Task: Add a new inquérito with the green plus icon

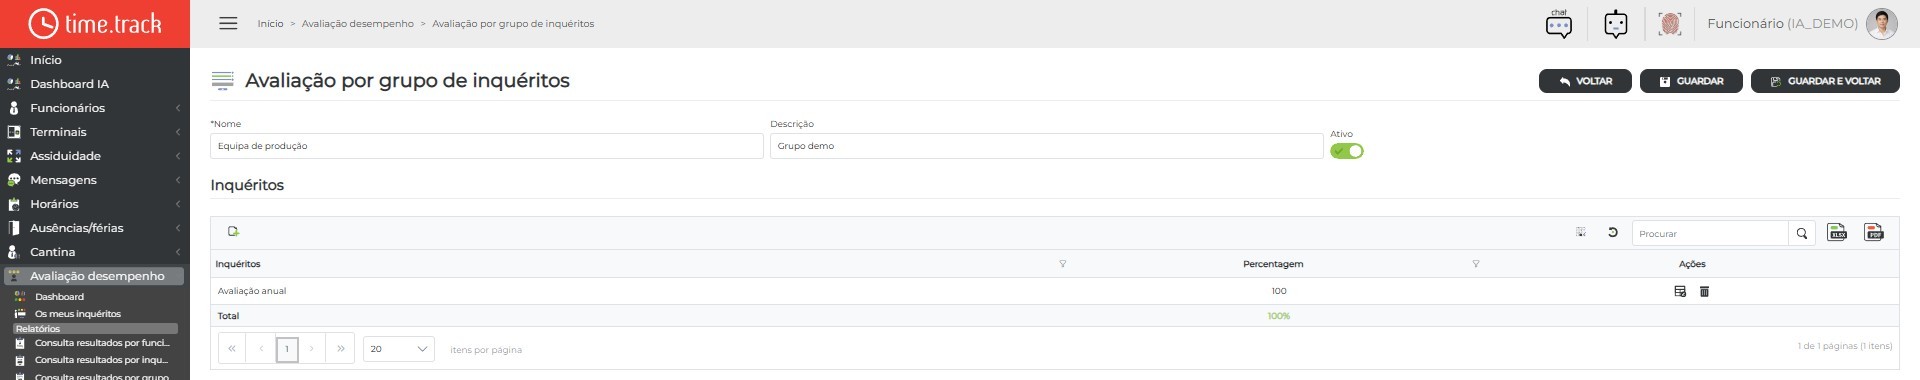Action: (x=233, y=232)
